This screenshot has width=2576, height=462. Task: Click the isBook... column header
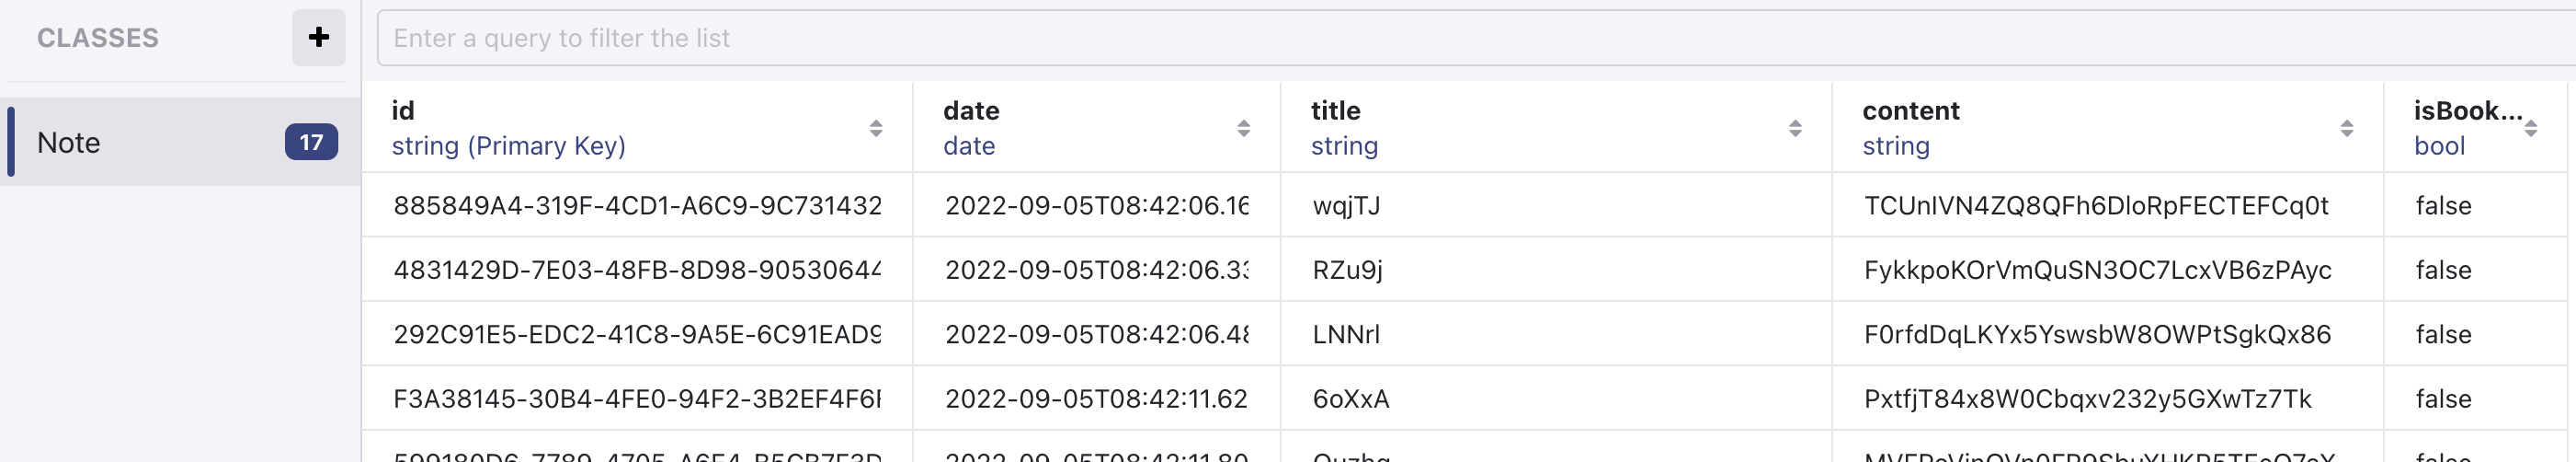[2475, 127]
